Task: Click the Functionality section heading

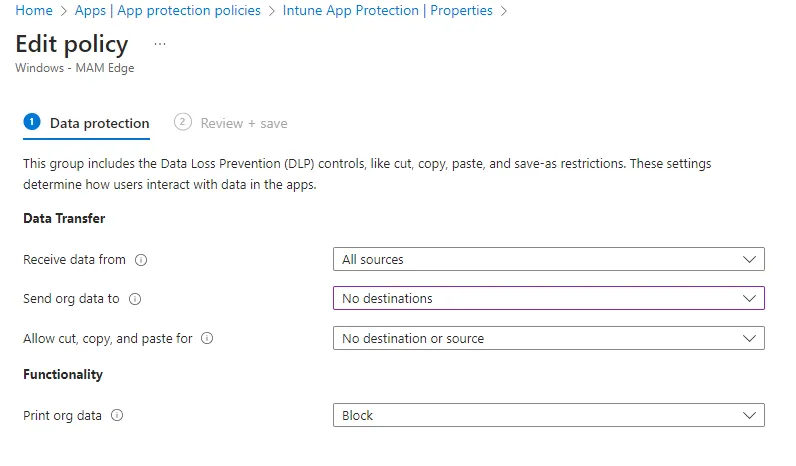Action: coord(63,375)
